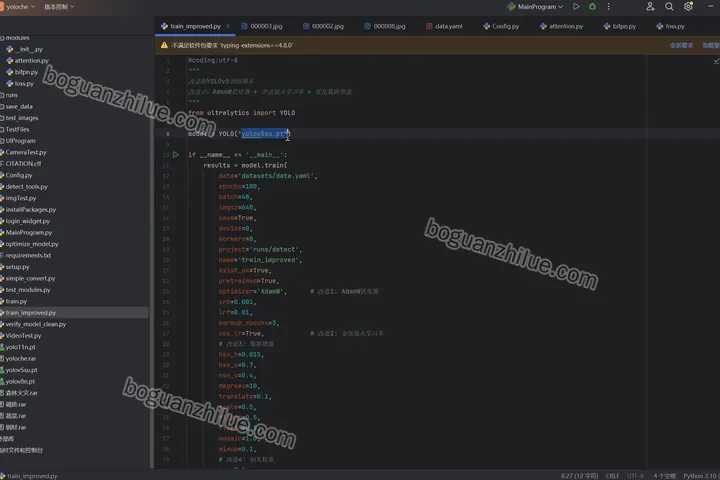This screenshot has width=720, height=480.
Task: Select yolo11n.pt in the project tree
Action: click(18, 348)
